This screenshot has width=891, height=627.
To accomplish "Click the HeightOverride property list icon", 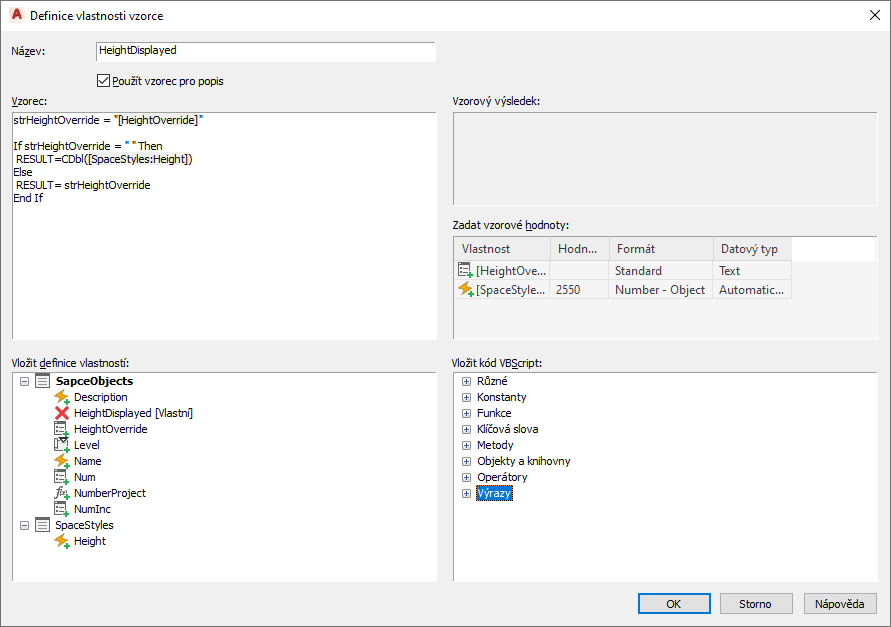I will [61, 429].
